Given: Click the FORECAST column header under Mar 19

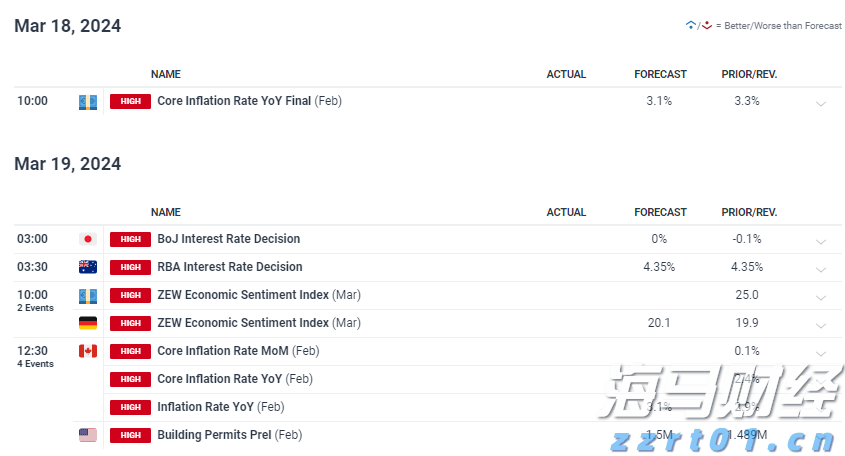Looking at the screenshot, I should pyautogui.click(x=660, y=213).
